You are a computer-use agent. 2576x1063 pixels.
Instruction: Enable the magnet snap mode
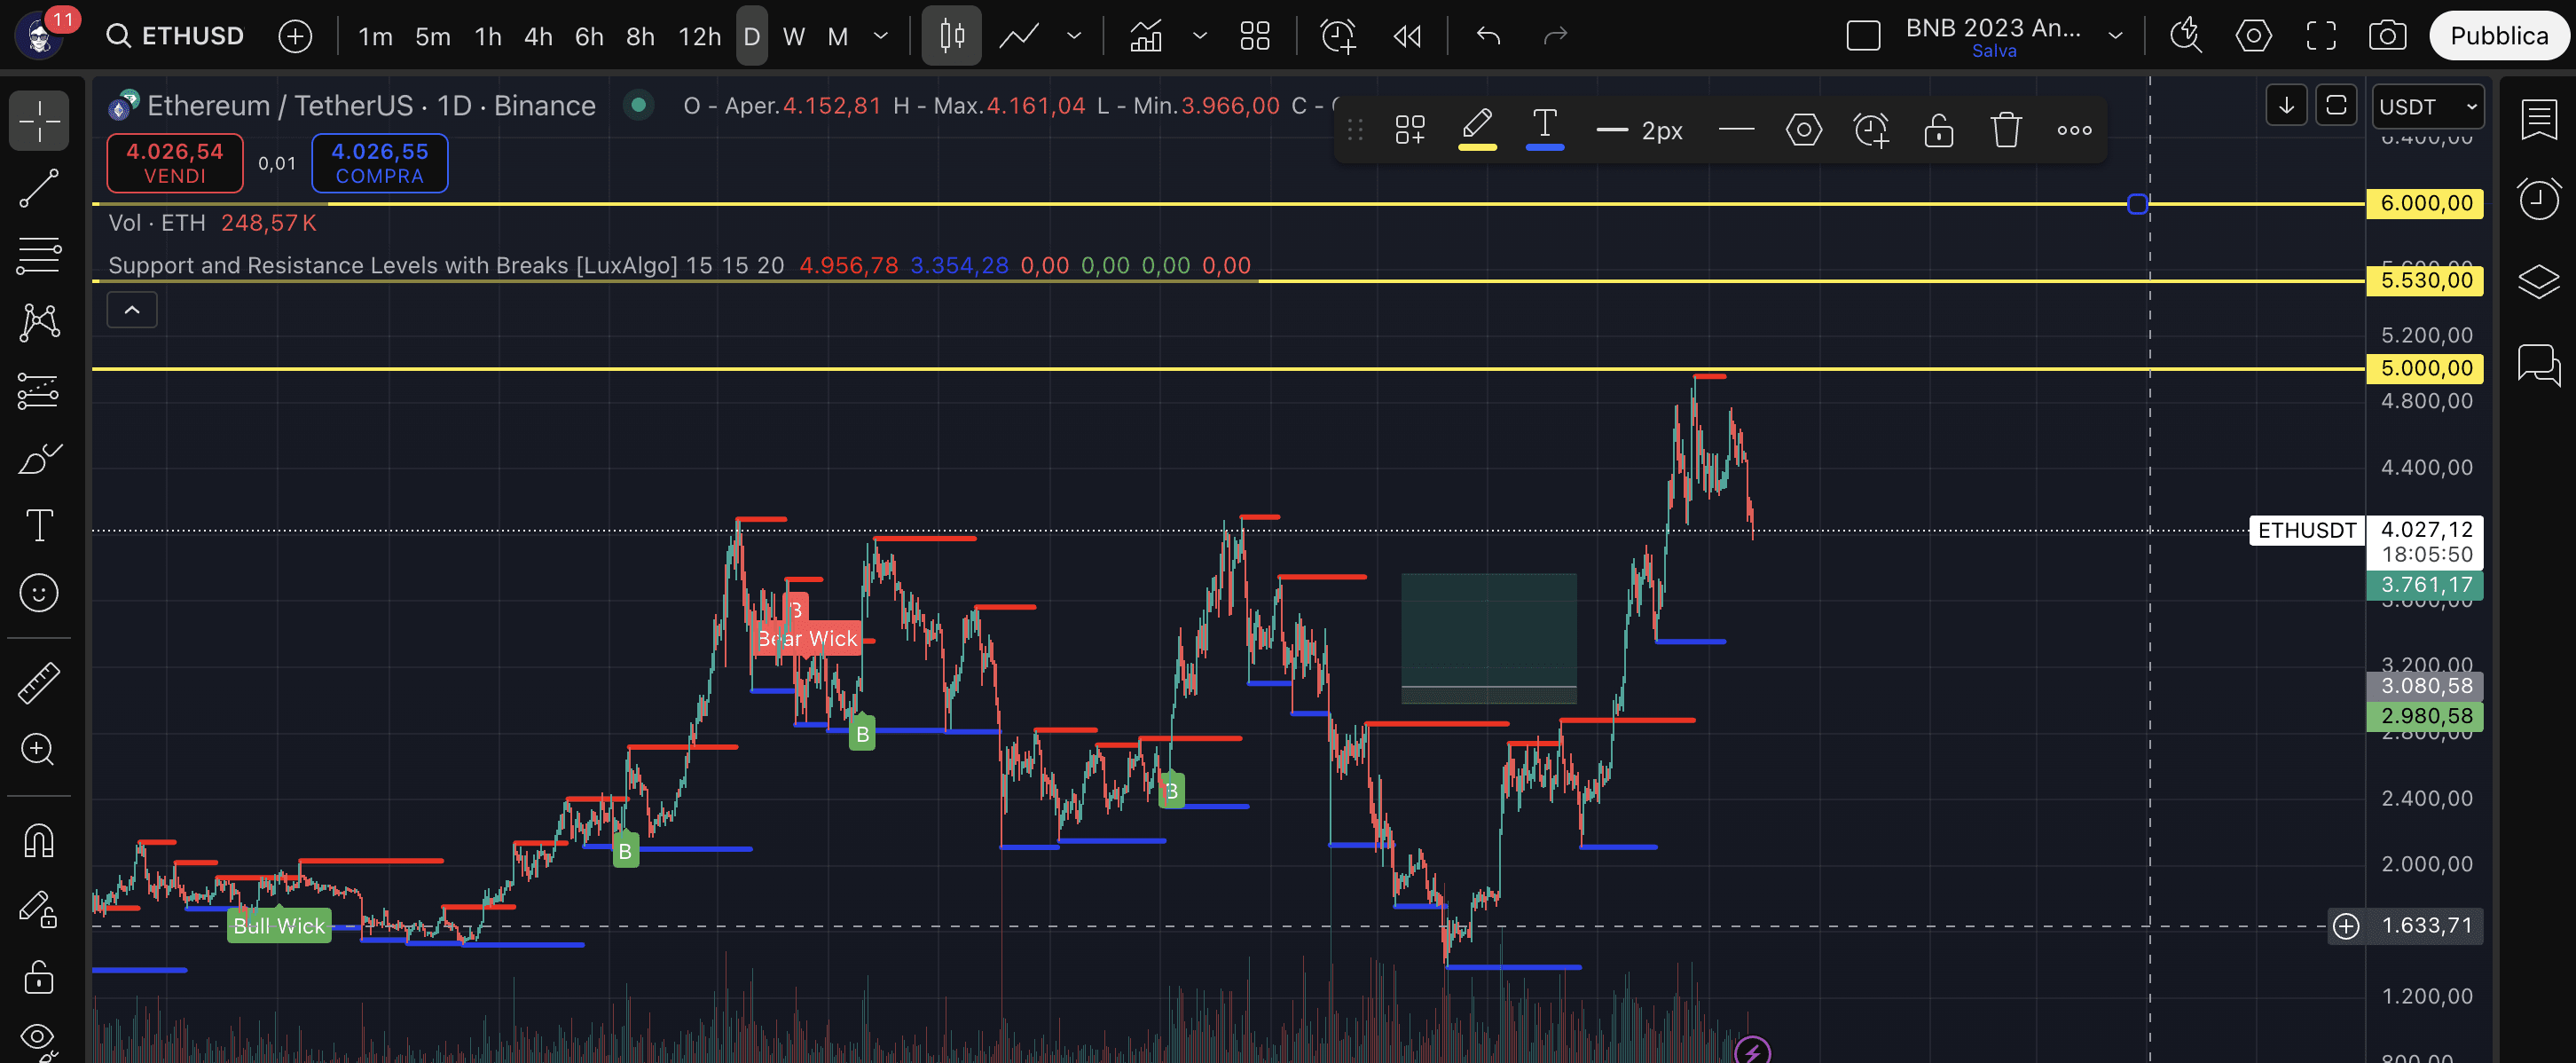pos(39,841)
